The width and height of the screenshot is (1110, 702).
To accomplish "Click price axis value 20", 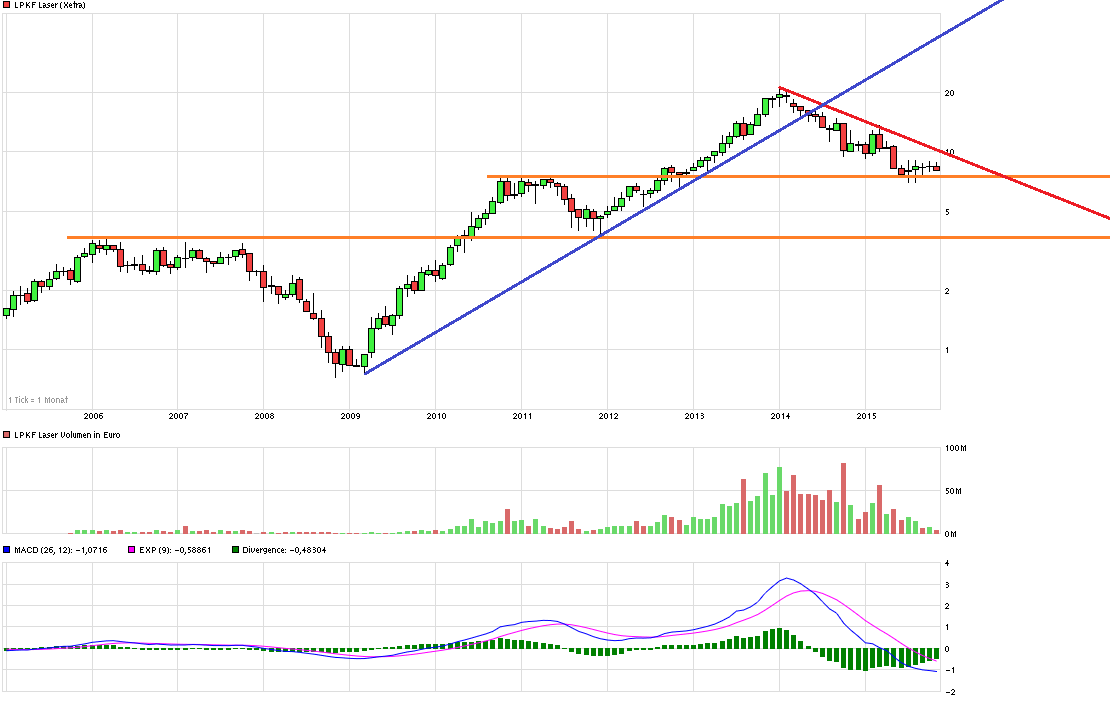I will [x=949, y=93].
